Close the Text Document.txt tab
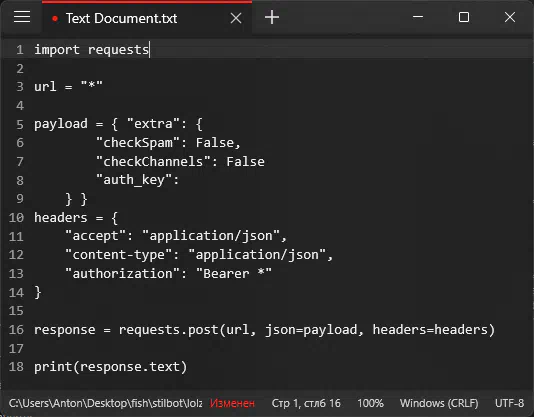The height and width of the screenshot is (417, 534). click(x=236, y=18)
